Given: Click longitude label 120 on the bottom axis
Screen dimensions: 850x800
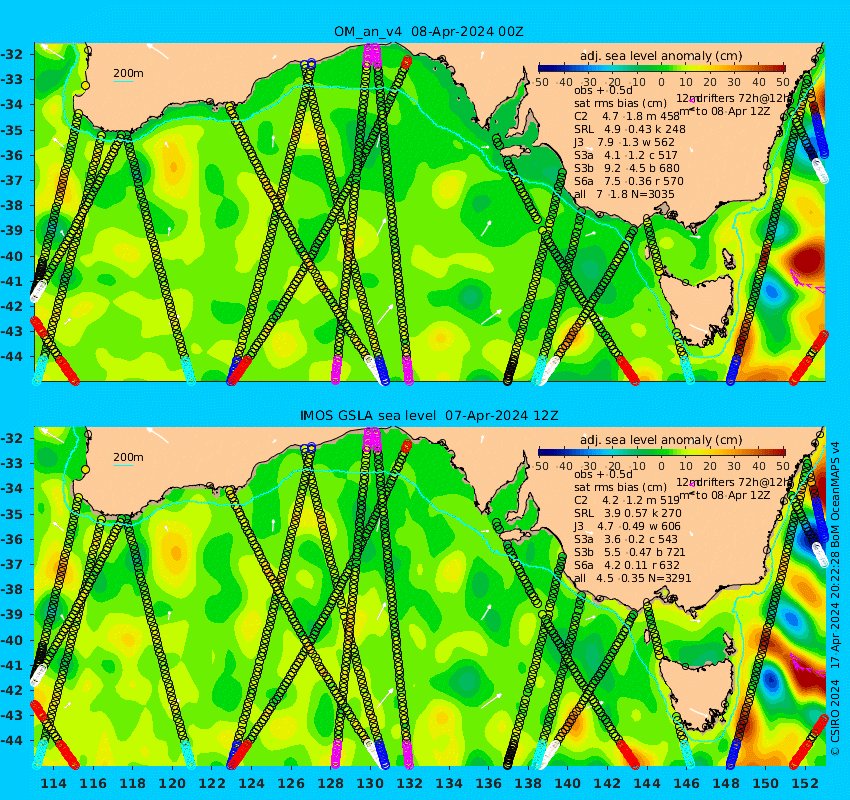Looking at the screenshot, I should click(172, 784).
